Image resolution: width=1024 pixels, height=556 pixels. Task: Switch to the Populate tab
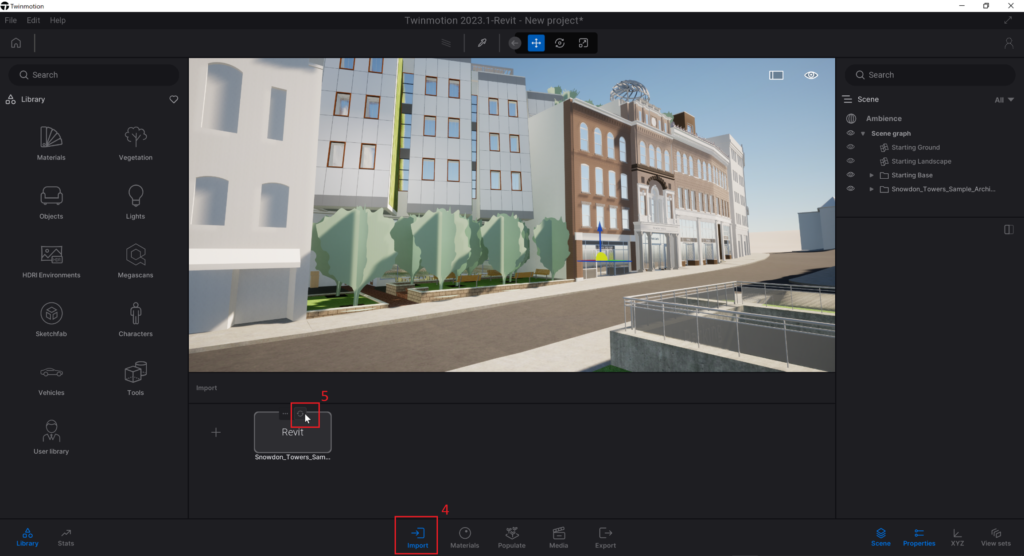tap(511, 537)
